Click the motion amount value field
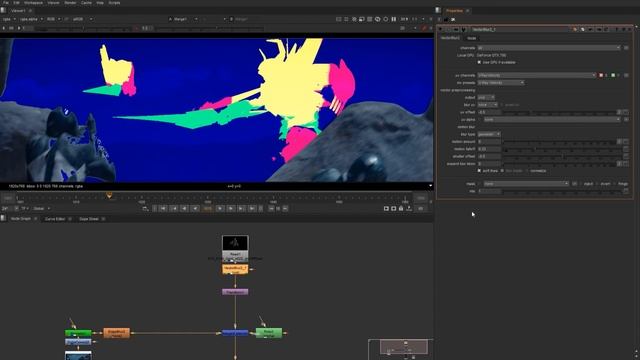The height and width of the screenshot is (360, 640). pos(489,141)
